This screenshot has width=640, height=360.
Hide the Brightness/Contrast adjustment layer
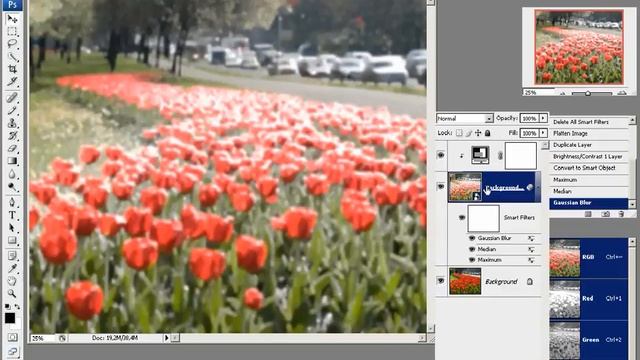pyautogui.click(x=441, y=155)
